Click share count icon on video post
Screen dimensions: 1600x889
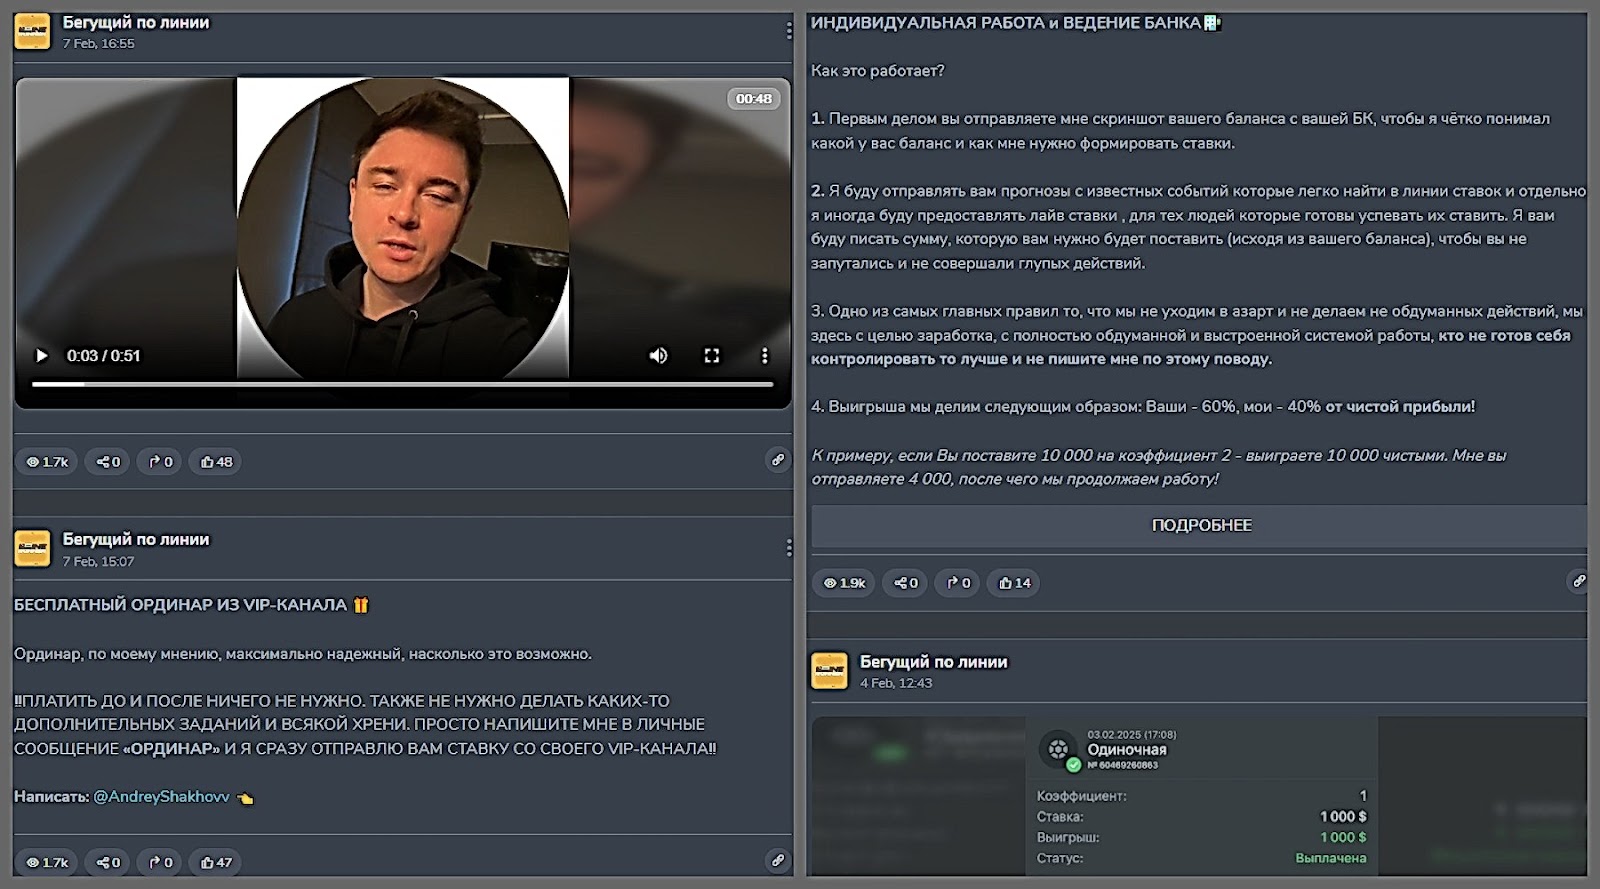coord(107,462)
